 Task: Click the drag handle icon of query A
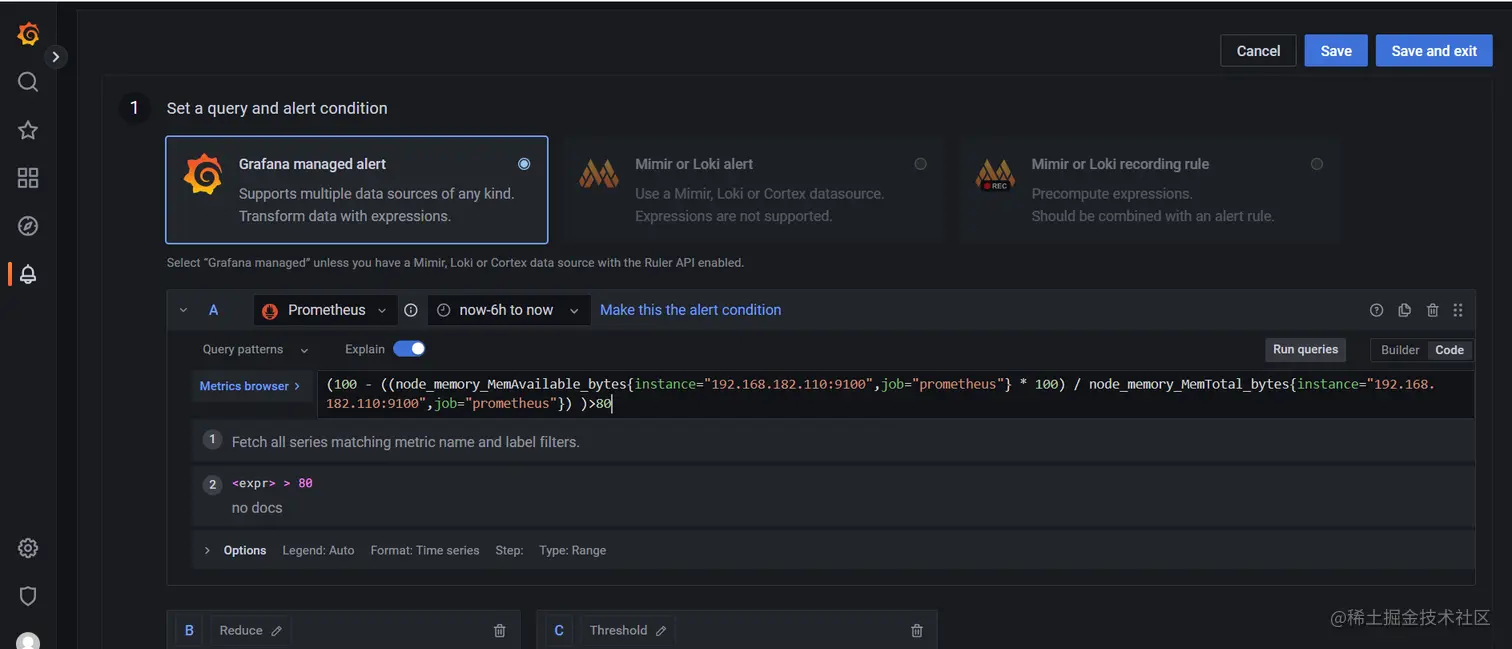(x=1457, y=310)
